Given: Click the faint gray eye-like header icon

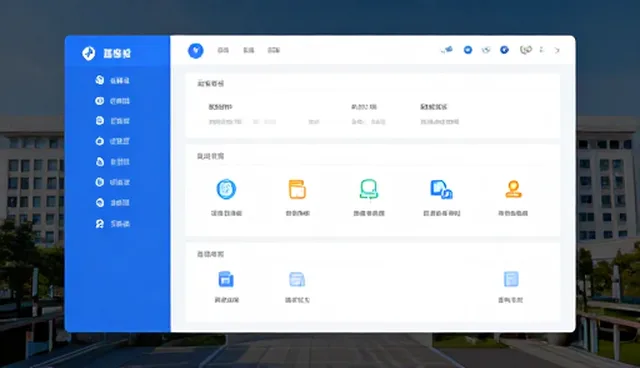Looking at the screenshot, I should (x=486, y=50).
